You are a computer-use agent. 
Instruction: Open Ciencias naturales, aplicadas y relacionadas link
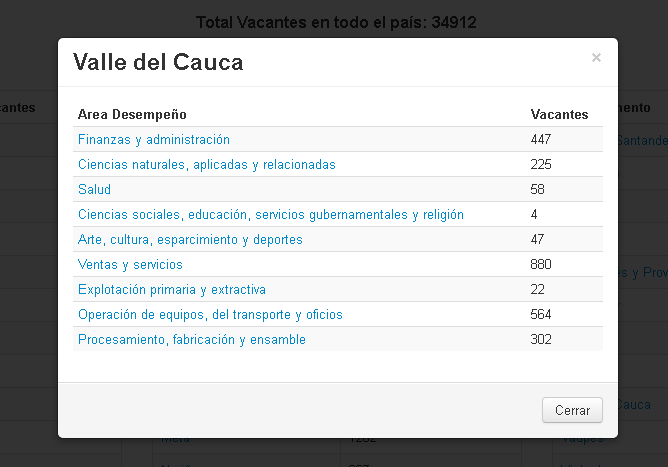point(207,165)
